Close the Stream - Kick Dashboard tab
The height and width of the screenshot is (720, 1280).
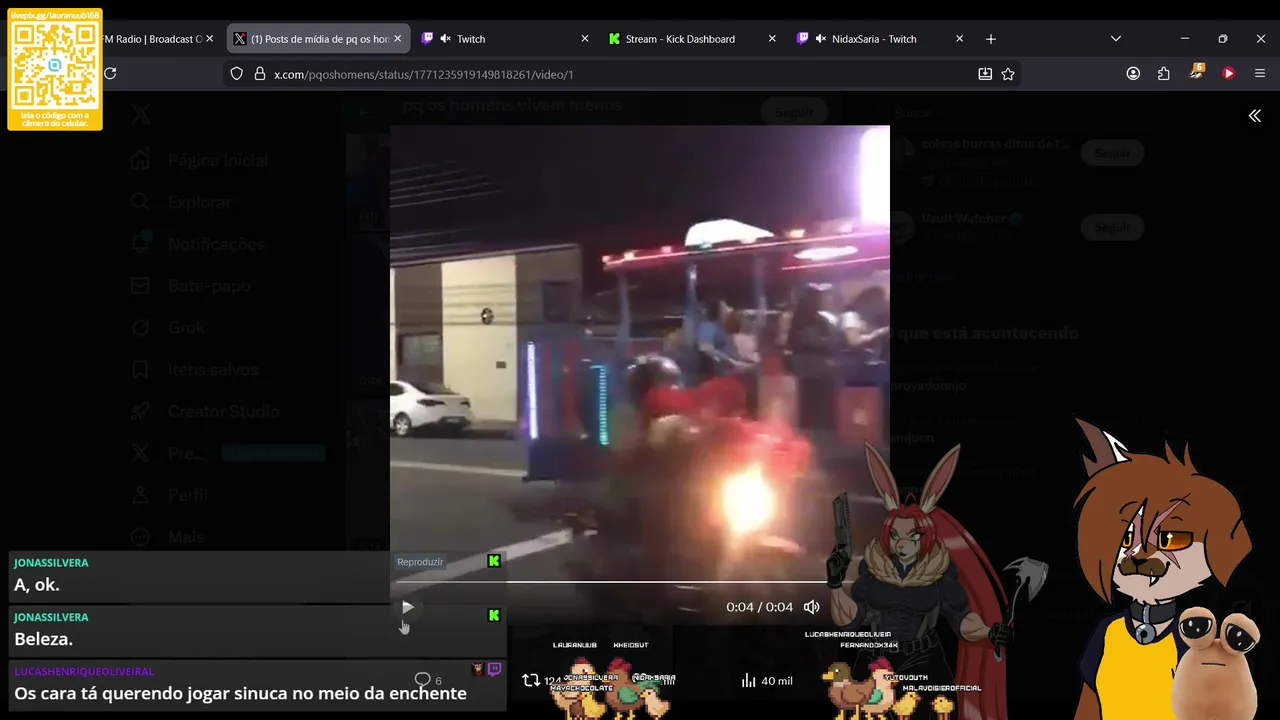[x=772, y=39]
